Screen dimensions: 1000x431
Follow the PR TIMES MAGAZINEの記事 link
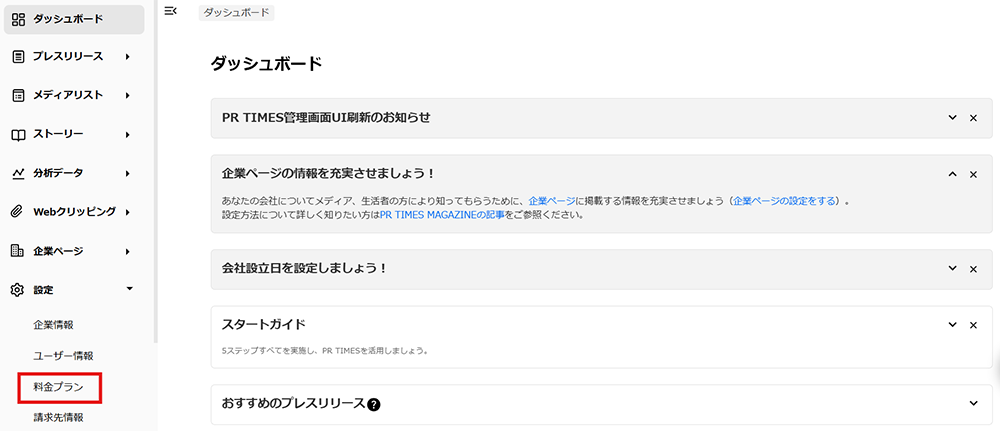[x=442, y=214]
